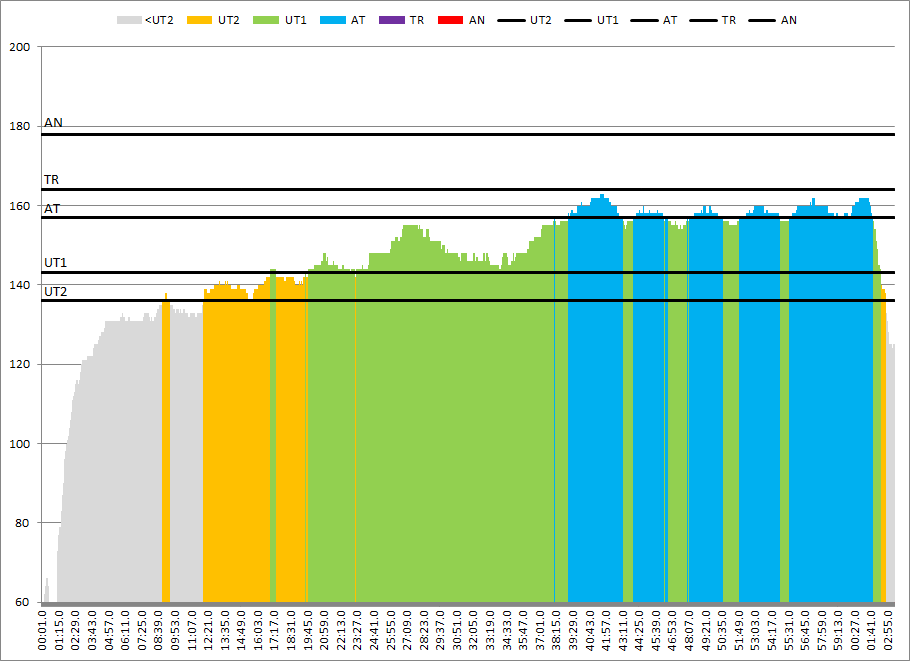Click the 200 value on the vertical axis
The width and height of the screenshot is (910, 661).
(x=20, y=47)
